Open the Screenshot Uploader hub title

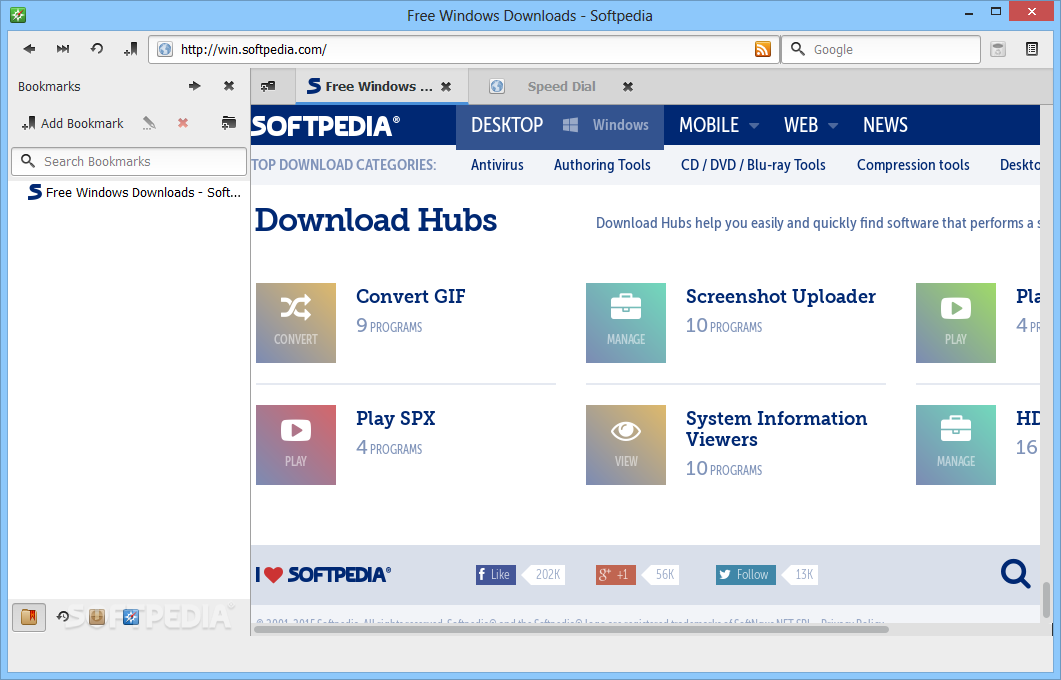point(781,296)
